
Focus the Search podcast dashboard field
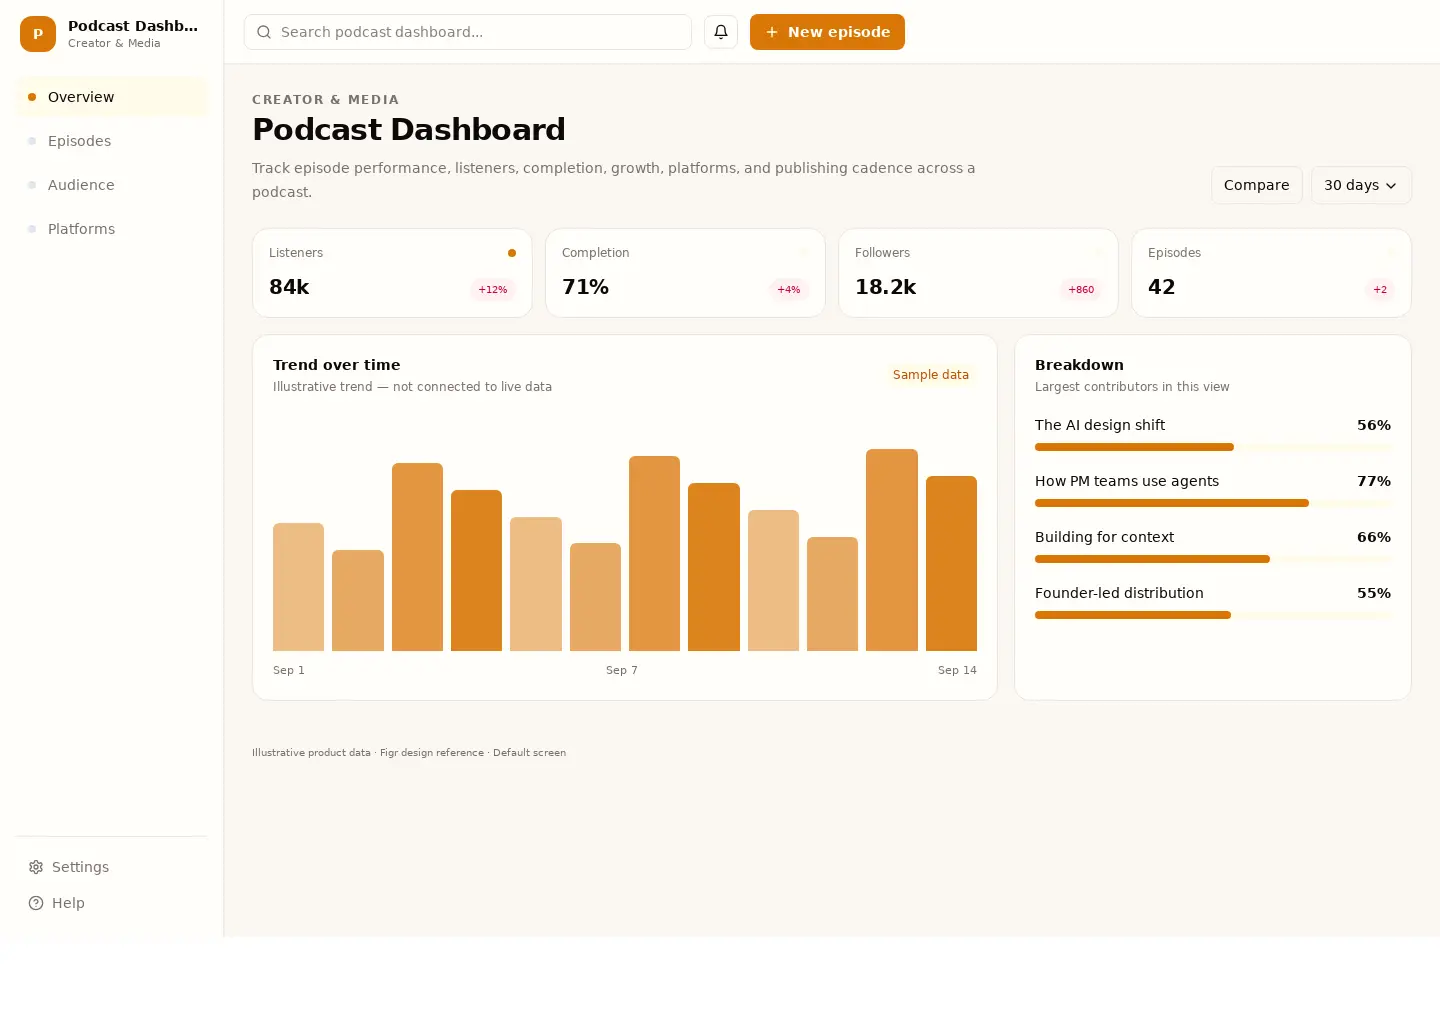pyautogui.click(x=468, y=32)
